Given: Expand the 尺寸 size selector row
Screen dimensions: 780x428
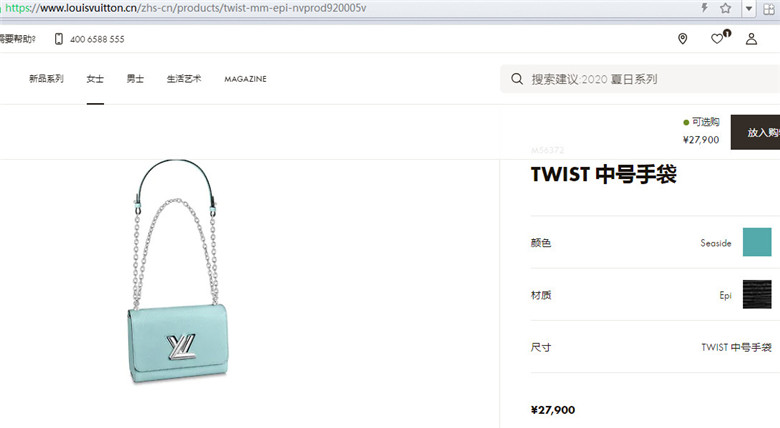Looking at the screenshot, I should 651,347.
